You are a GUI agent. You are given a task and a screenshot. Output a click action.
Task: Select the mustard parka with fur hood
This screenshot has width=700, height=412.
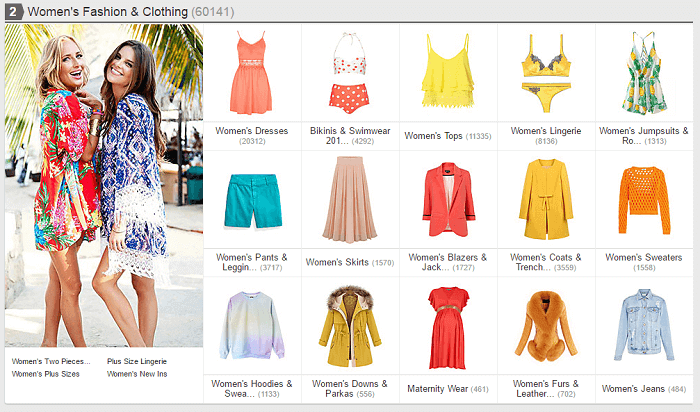click(350, 326)
